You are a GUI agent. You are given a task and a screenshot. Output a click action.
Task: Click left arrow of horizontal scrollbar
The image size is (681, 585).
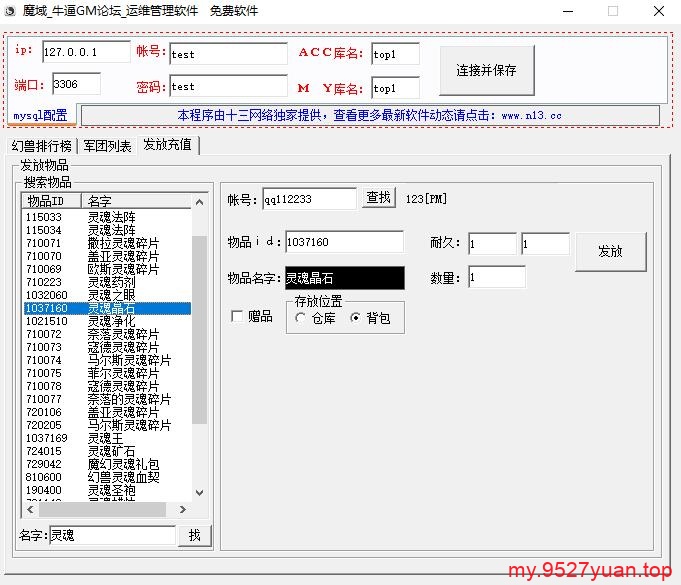pos(30,509)
